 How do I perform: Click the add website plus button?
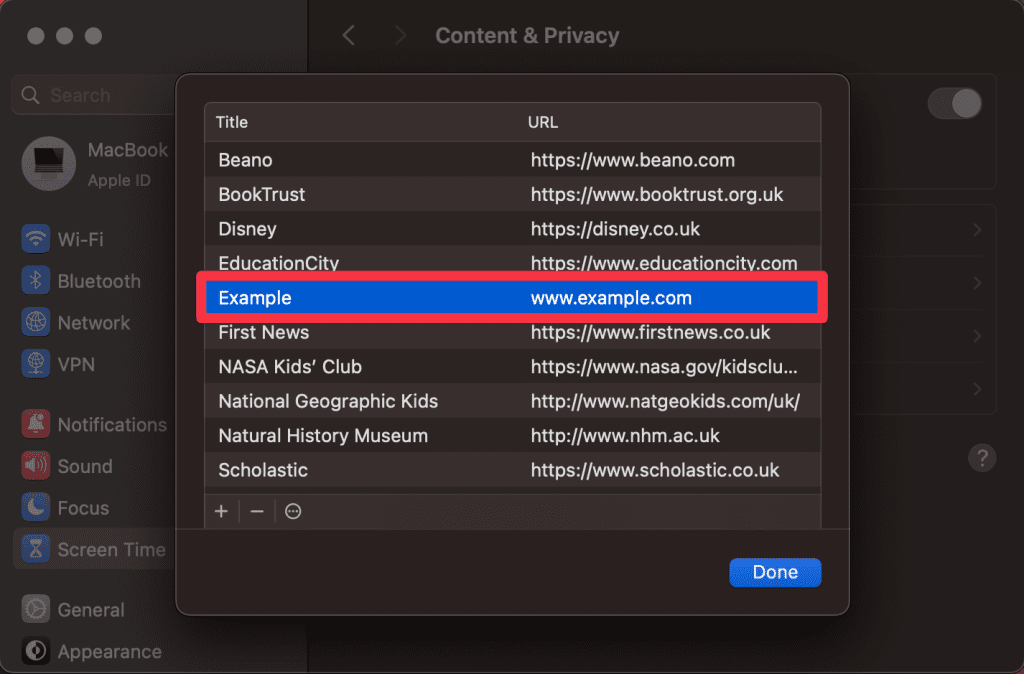click(x=221, y=511)
